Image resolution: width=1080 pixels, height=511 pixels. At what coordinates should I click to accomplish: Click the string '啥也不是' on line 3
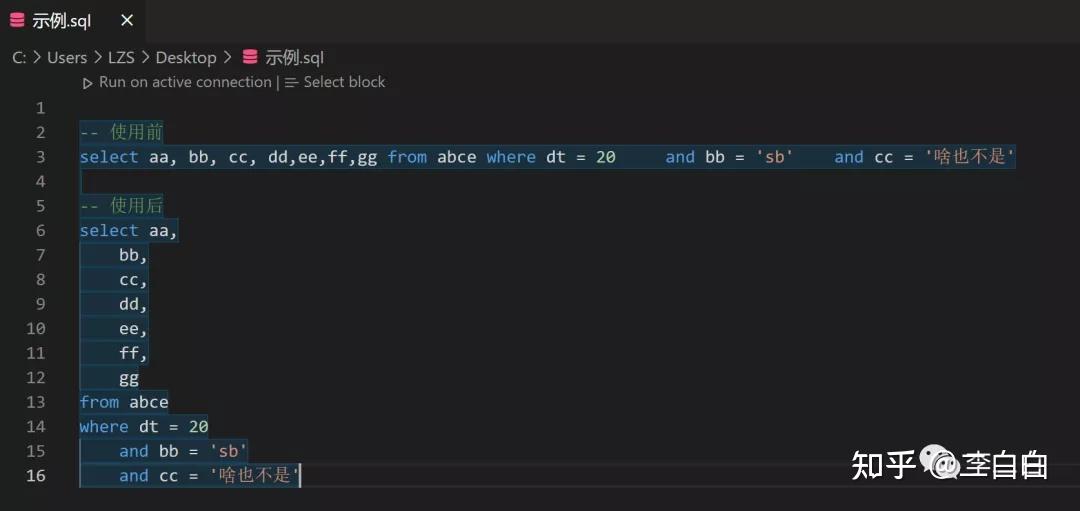[969, 157]
